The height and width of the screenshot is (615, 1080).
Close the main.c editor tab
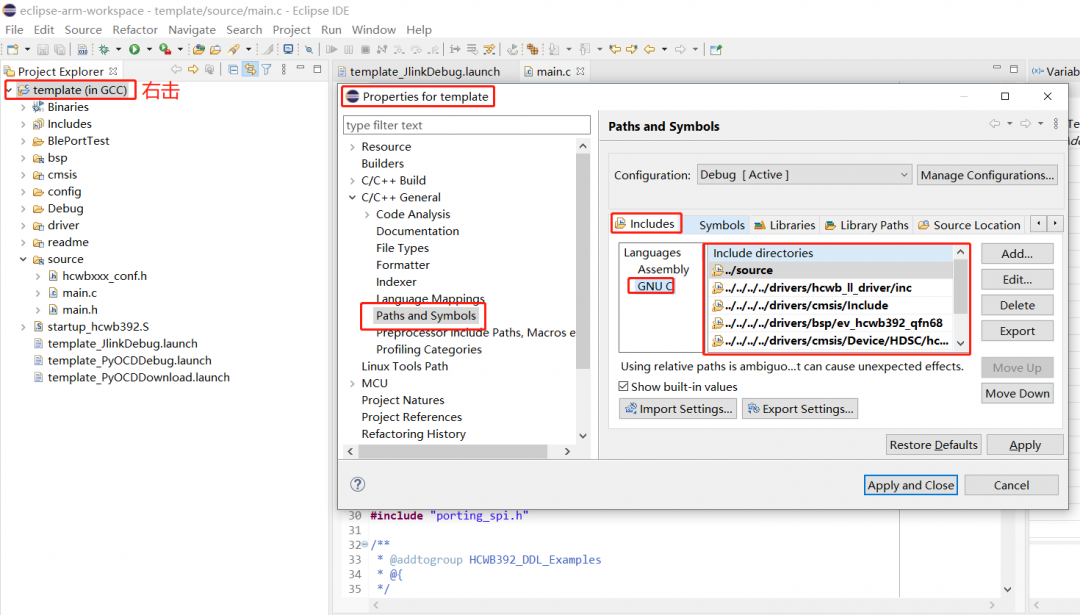580,71
